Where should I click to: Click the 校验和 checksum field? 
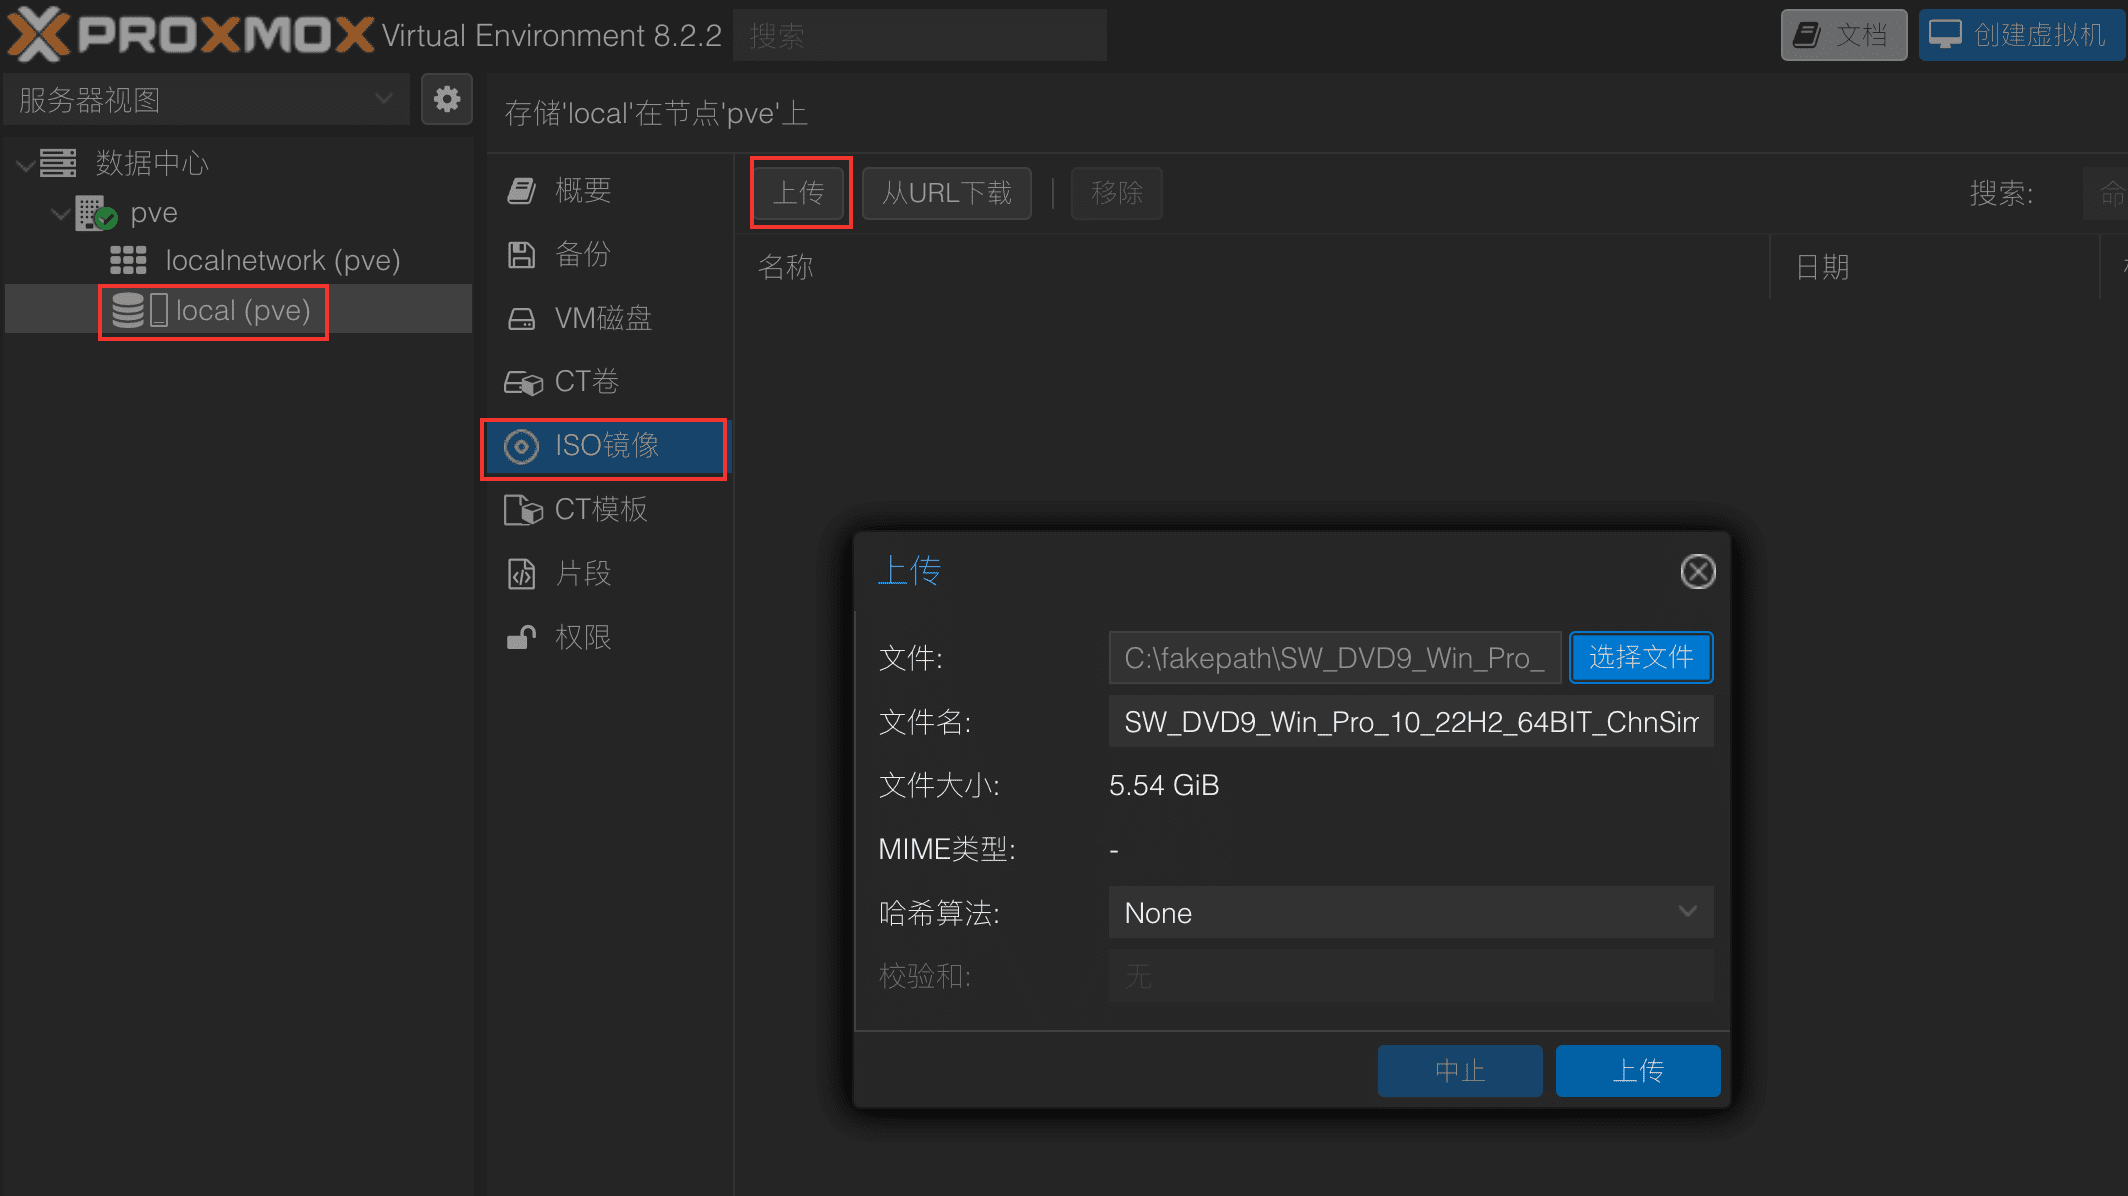coord(1410,975)
